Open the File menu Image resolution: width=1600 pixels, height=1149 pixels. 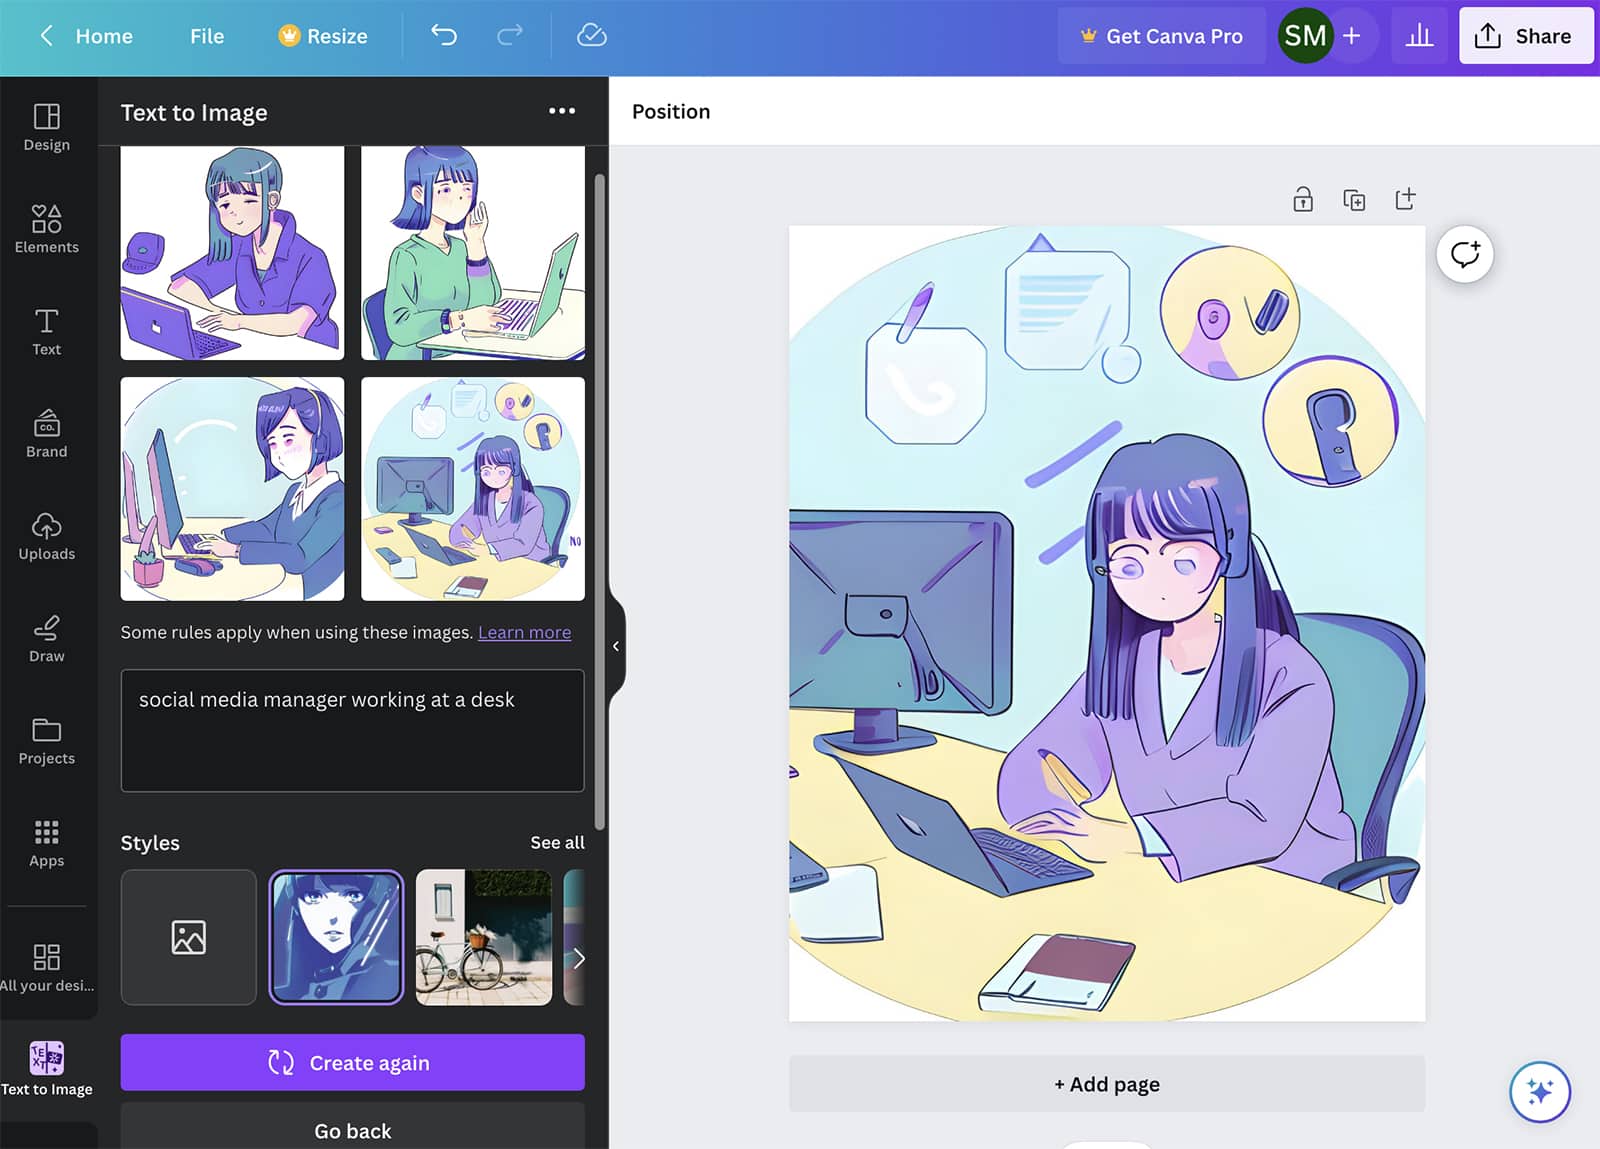coord(207,36)
